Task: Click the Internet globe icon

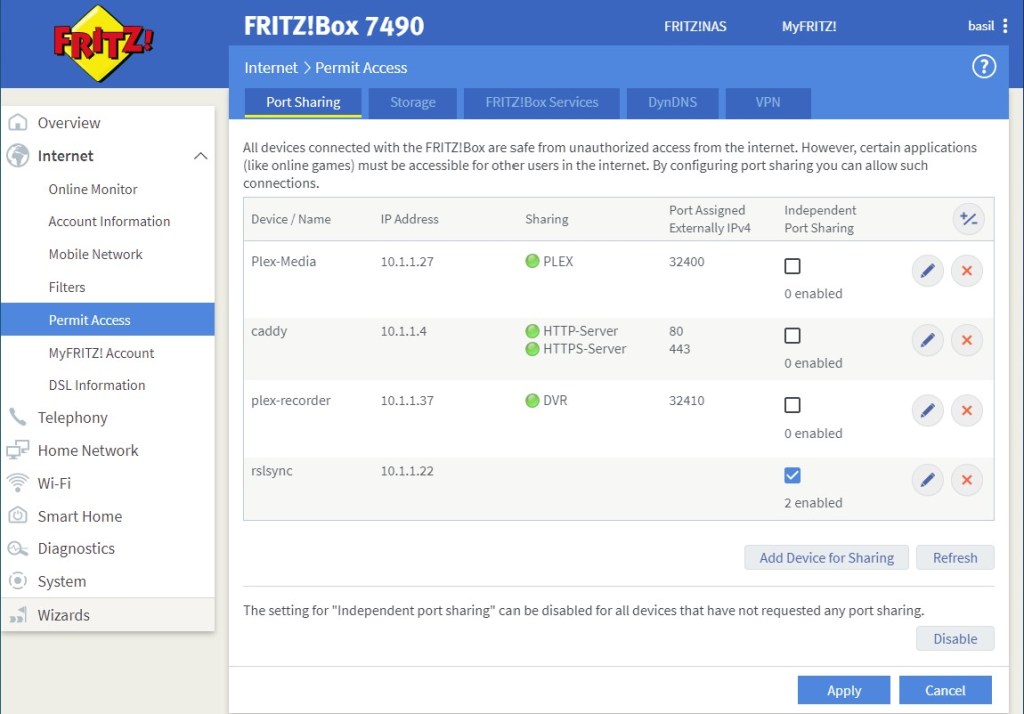Action: point(18,155)
